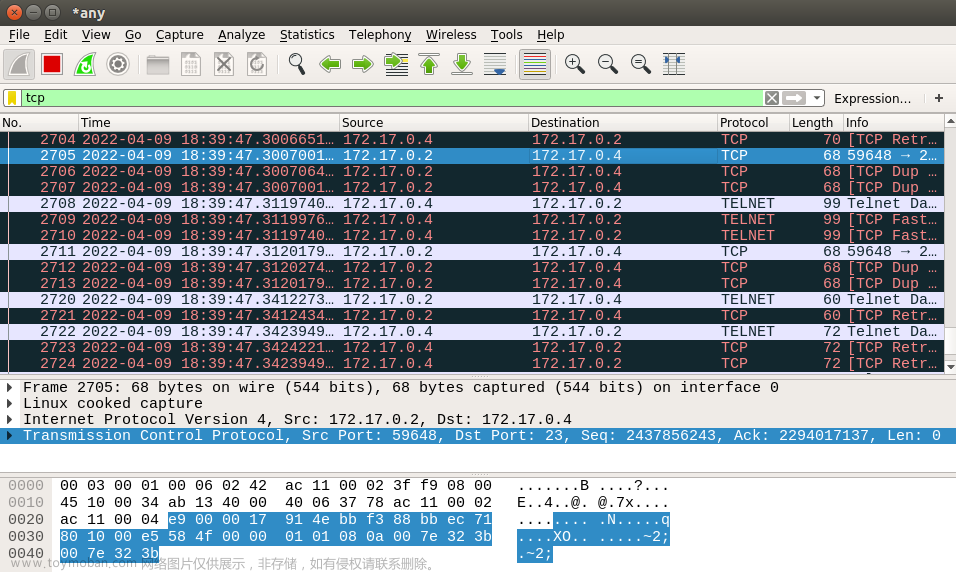
Task: Open the Tools menu
Action: (x=506, y=35)
